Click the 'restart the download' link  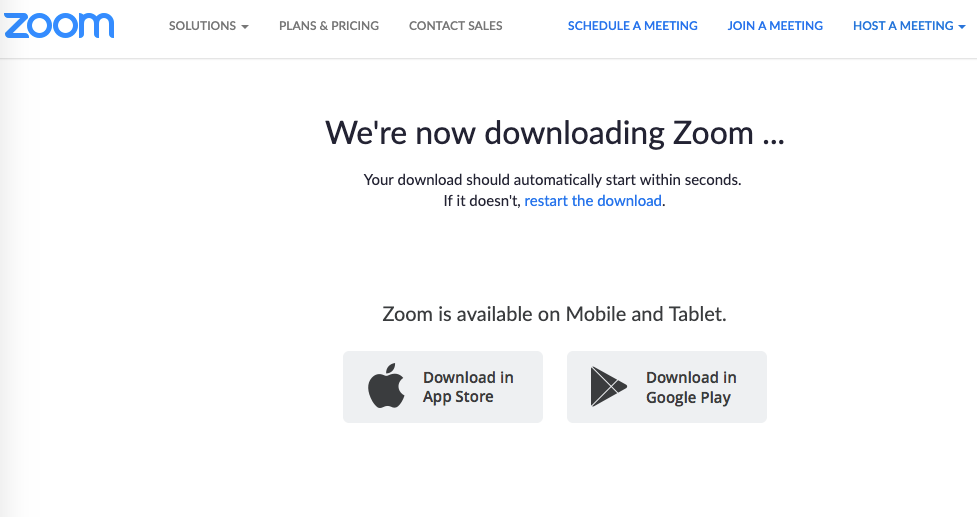(593, 201)
